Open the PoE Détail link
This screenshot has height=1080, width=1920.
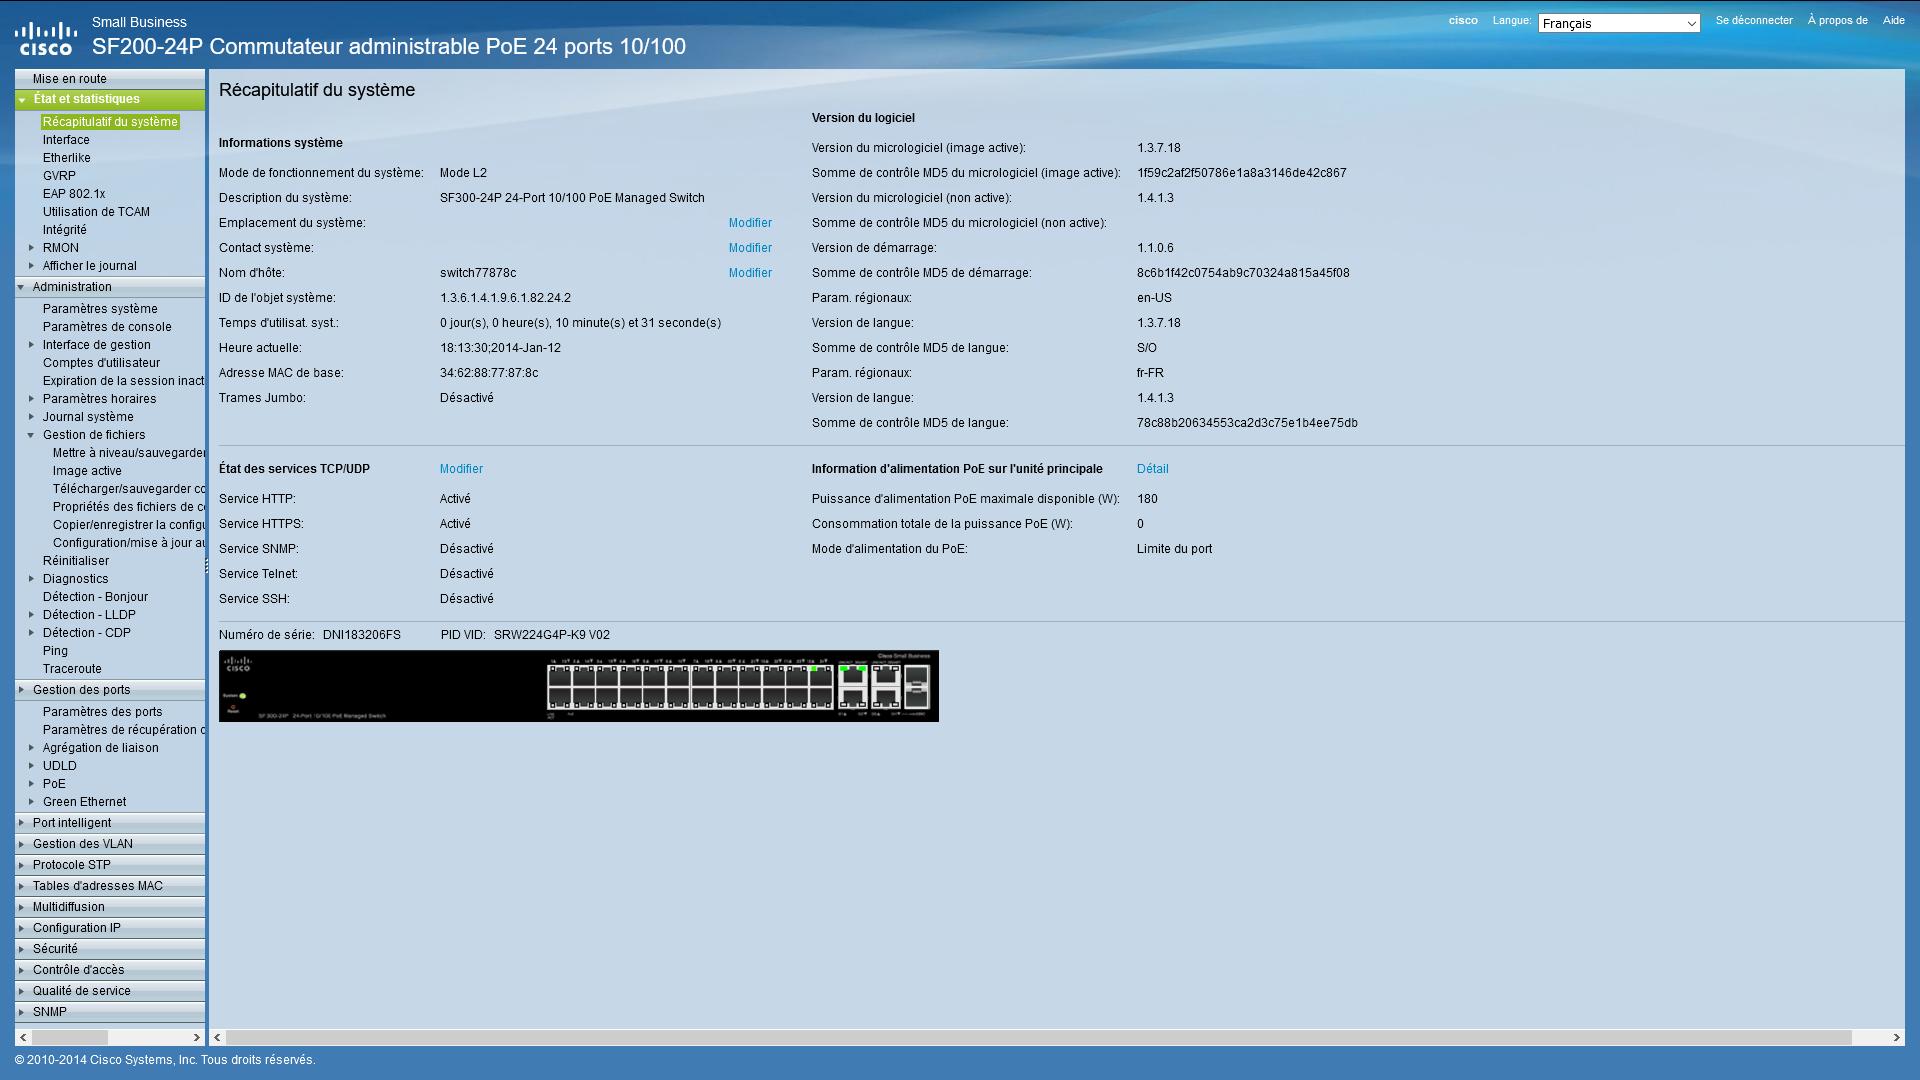click(x=1152, y=469)
